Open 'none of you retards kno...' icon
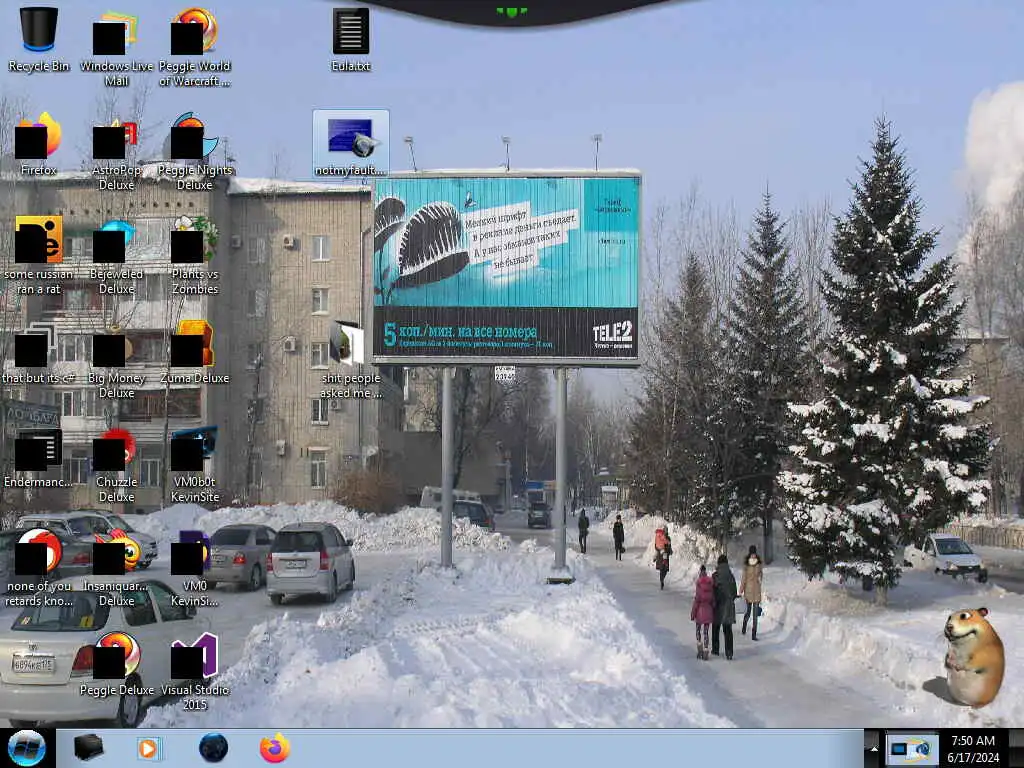 point(39,567)
